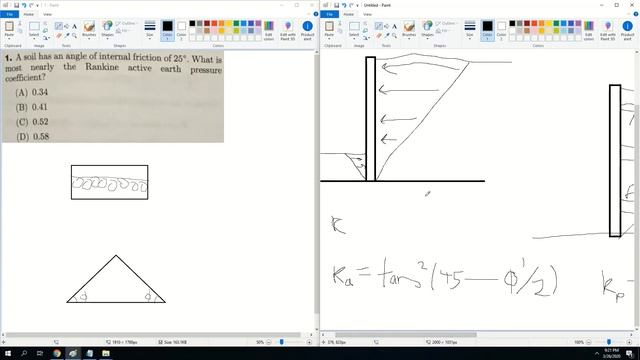Image resolution: width=640 pixels, height=360 pixels.
Task: Open Task View on taskbar
Action: (x=40, y=353)
